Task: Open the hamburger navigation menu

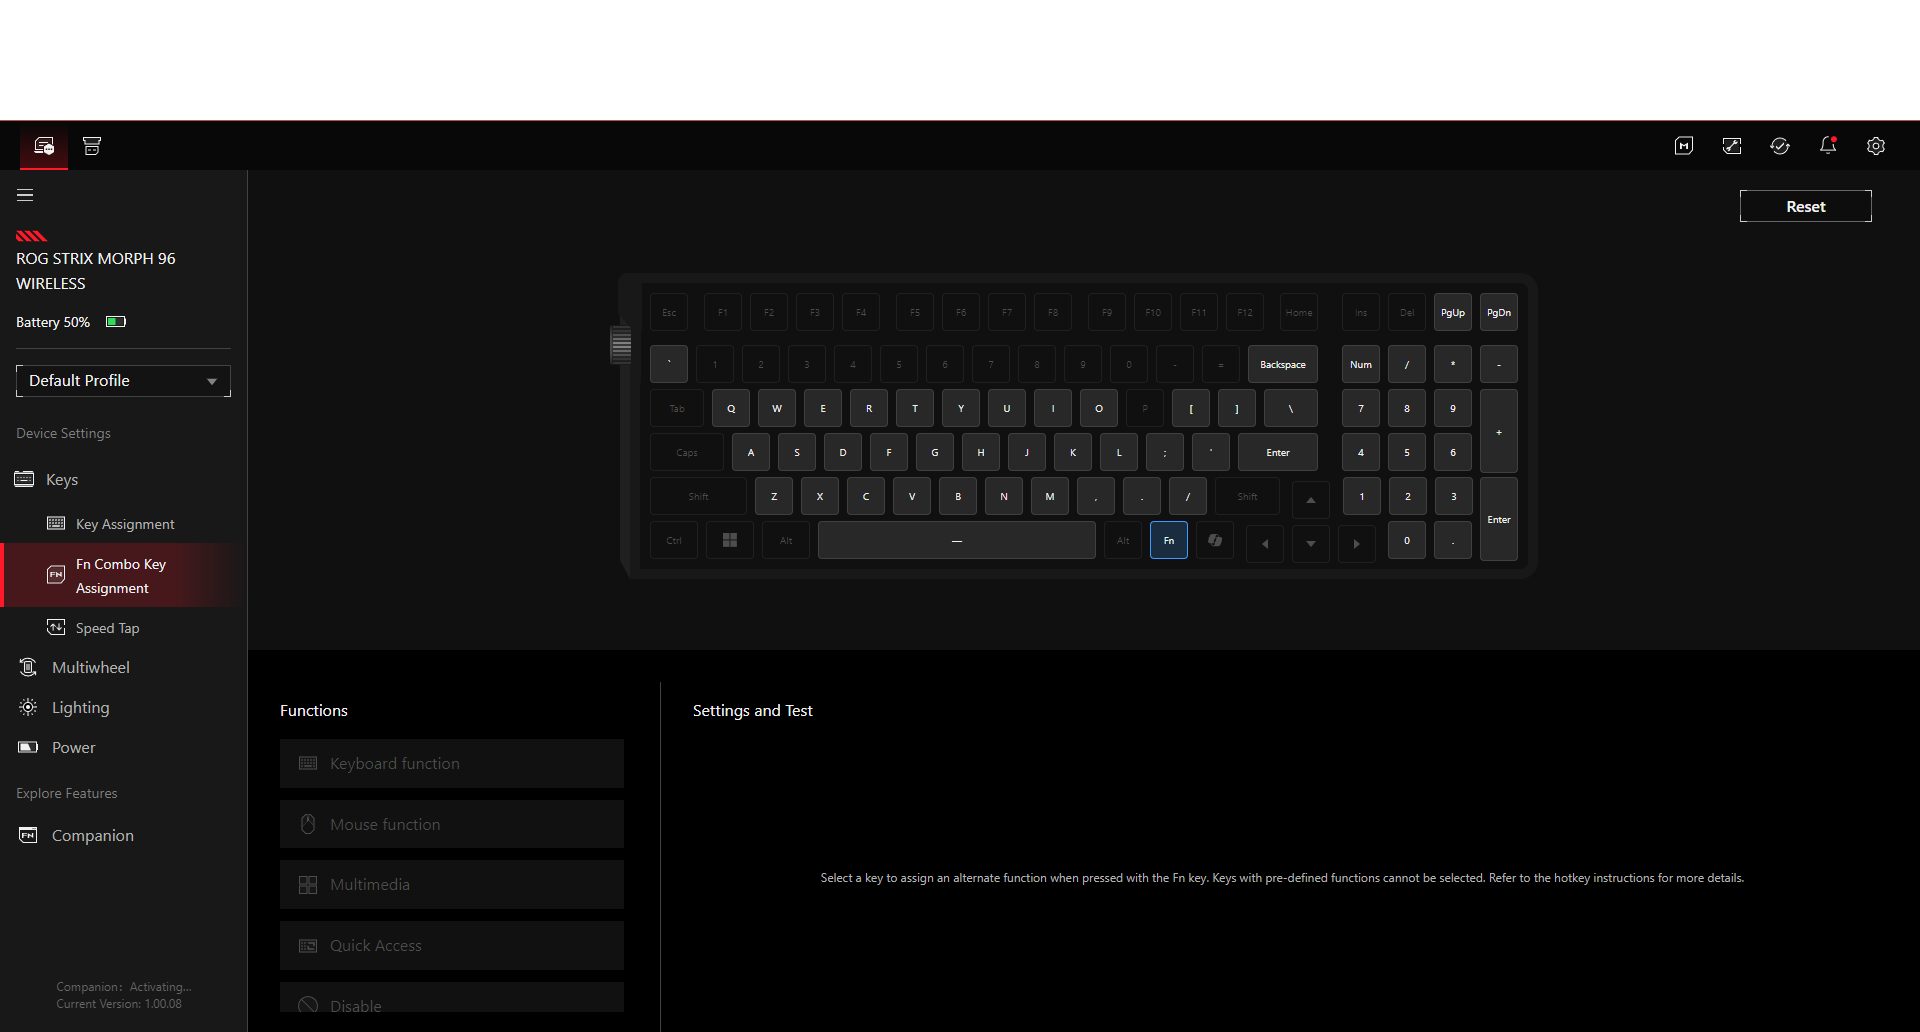Action: tap(25, 195)
